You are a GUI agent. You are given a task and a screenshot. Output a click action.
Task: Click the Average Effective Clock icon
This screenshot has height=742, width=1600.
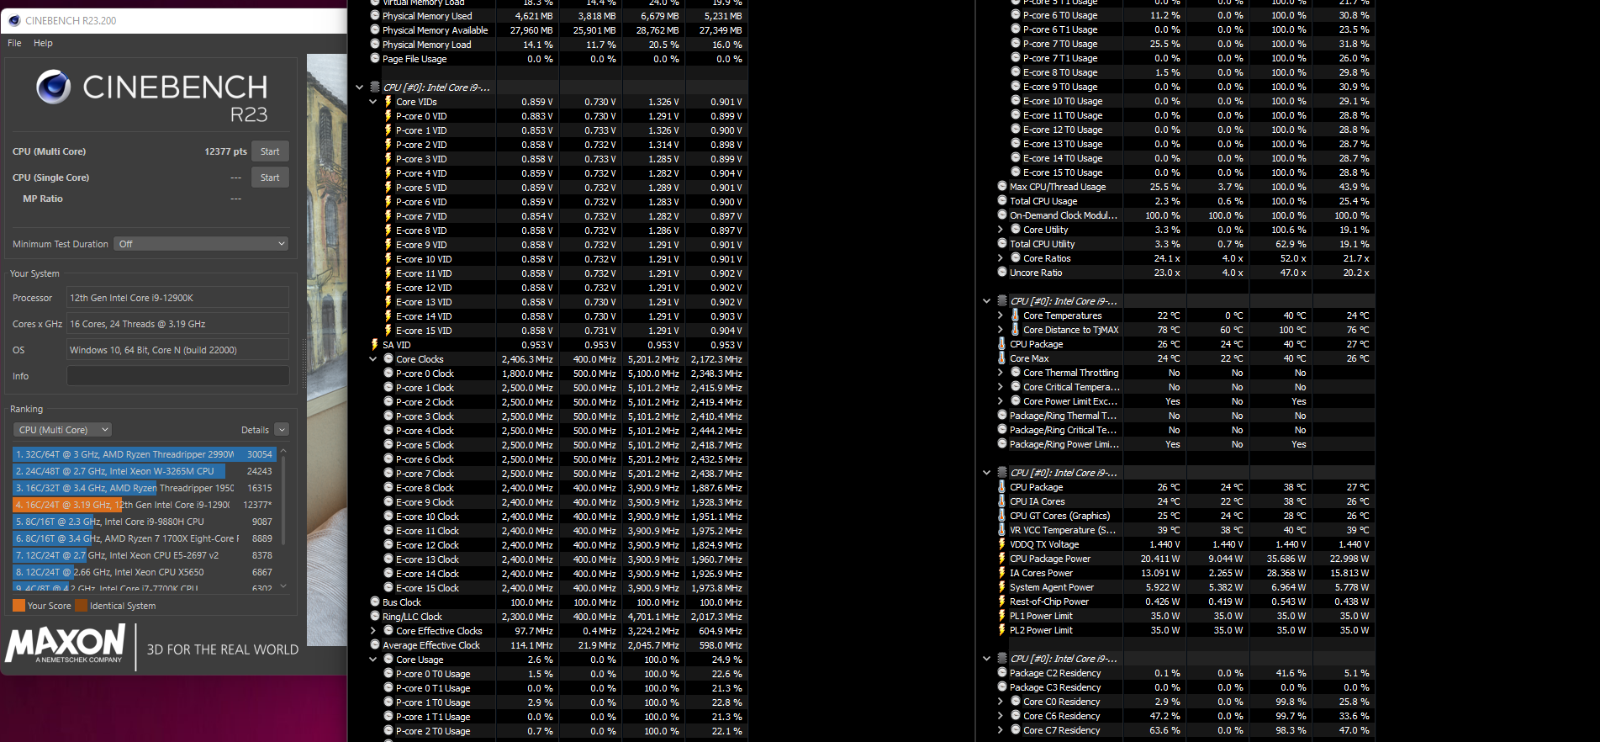[375, 645]
